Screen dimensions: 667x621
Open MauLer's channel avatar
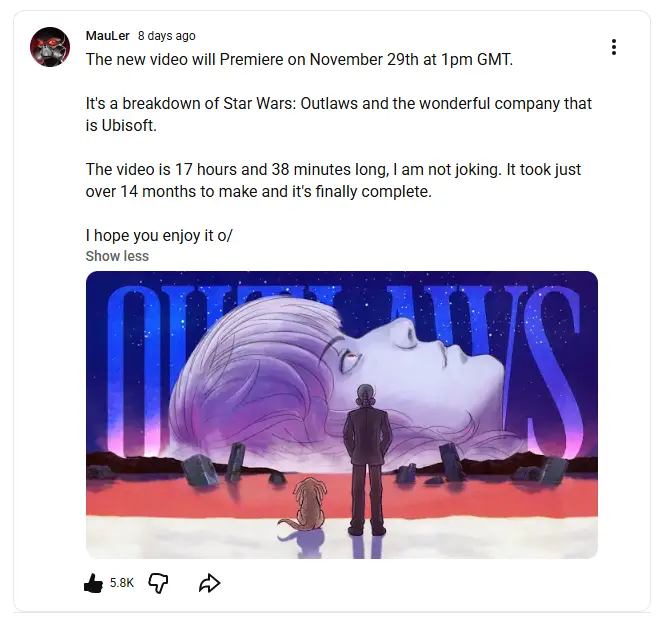coord(50,47)
